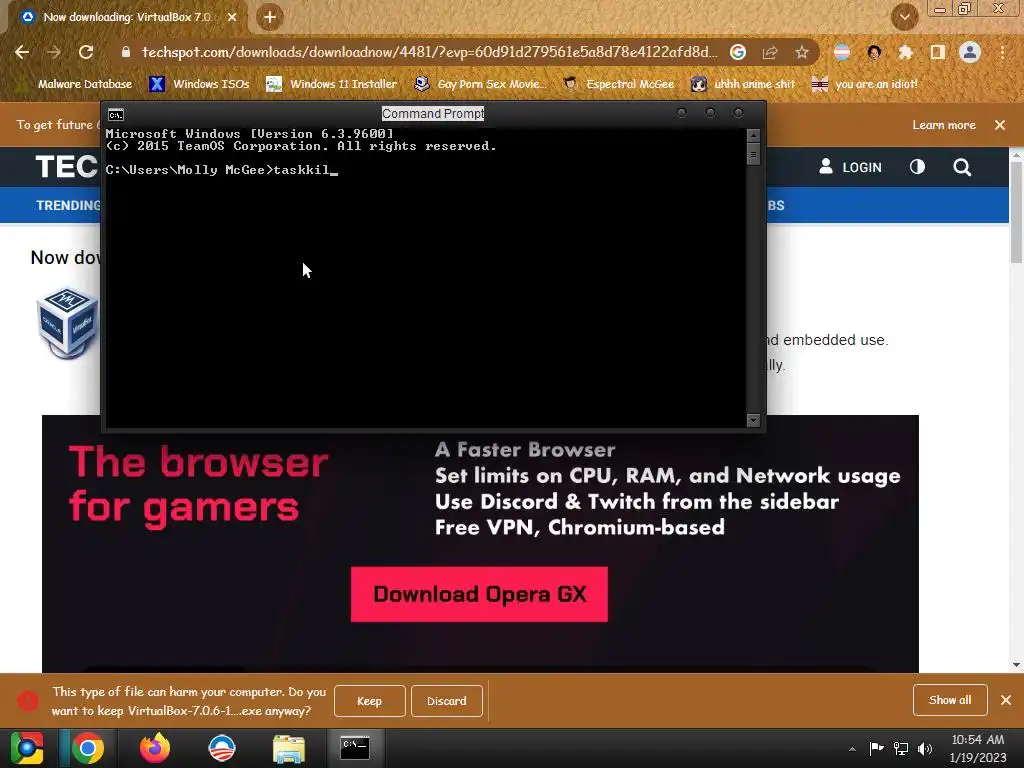Show all downloads
The width and height of the screenshot is (1024, 768).
950,700
